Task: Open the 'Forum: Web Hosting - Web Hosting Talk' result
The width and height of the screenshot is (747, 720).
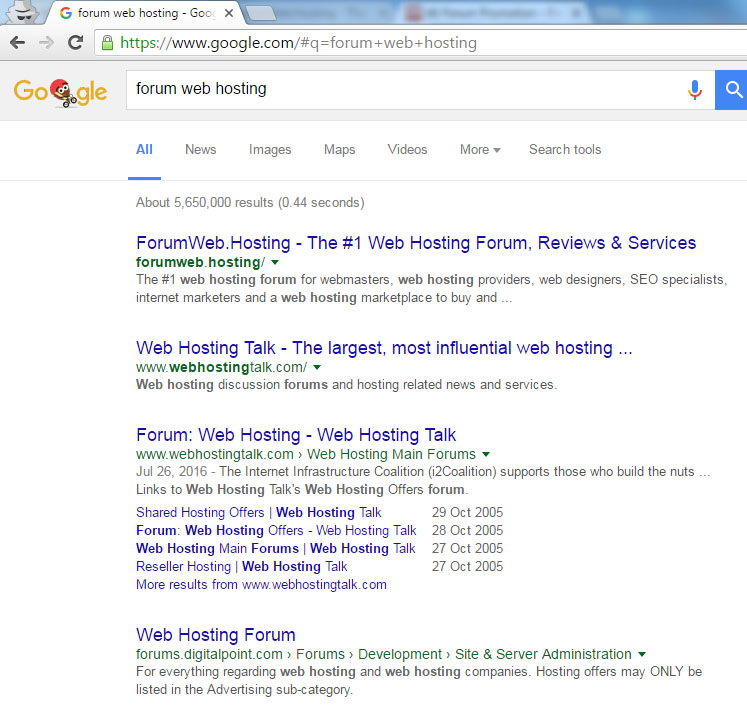Action: [x=296, y=435]
